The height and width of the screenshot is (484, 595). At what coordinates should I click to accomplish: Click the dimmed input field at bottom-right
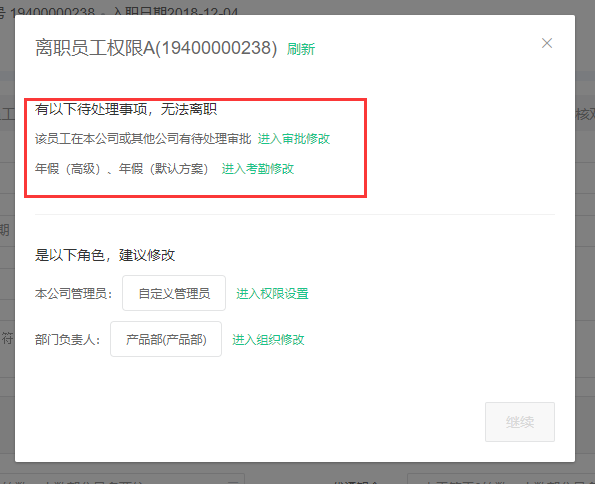(x=501, y=479)
